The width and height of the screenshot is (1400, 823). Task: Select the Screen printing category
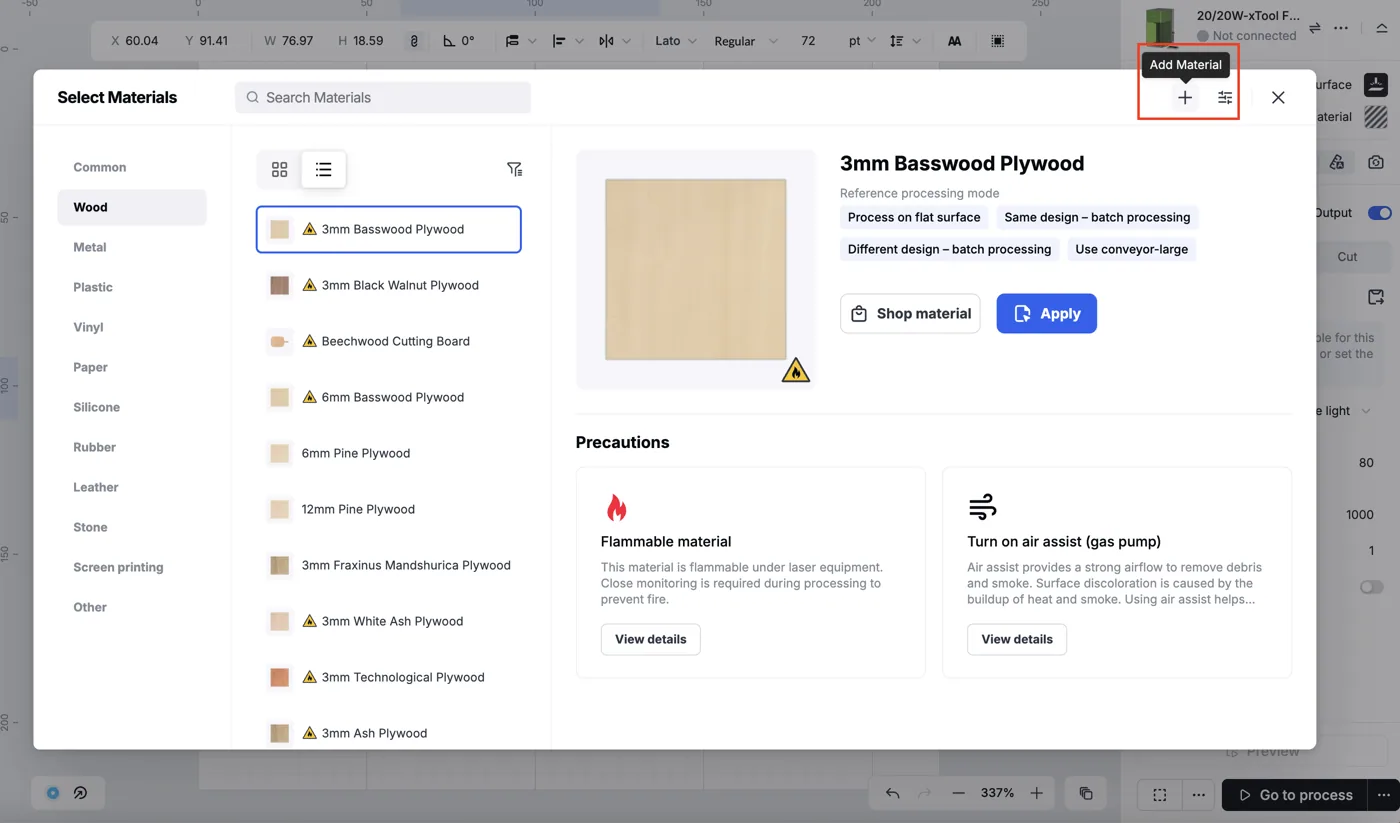click(x=132, y=567)
